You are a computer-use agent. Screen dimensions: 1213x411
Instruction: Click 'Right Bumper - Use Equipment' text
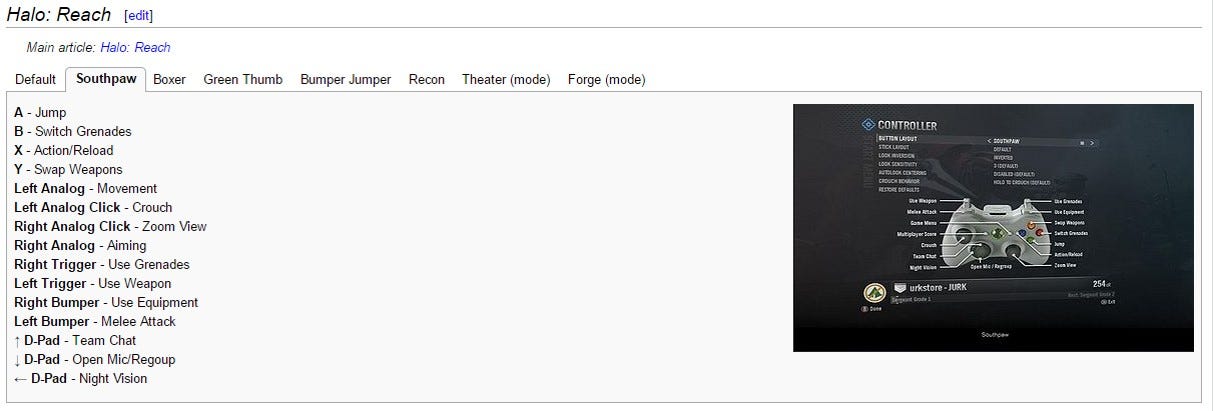pyautogui.click(x=106, y=303)
